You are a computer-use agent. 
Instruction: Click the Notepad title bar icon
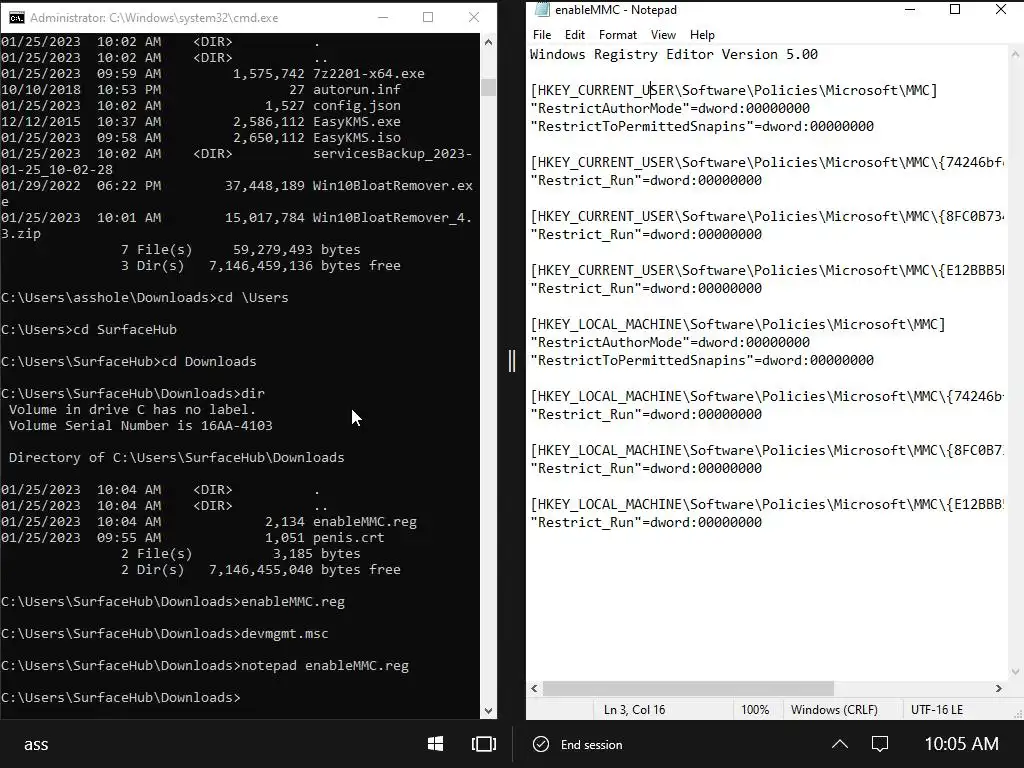pyautogui.click(x=541, y=9)
